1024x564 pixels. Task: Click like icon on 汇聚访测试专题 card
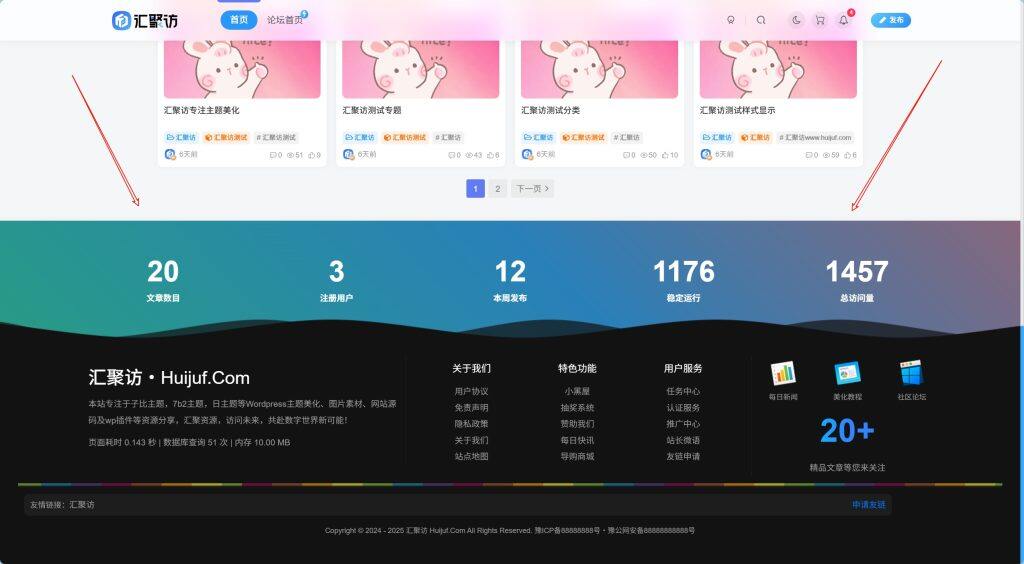pos(490,155)
